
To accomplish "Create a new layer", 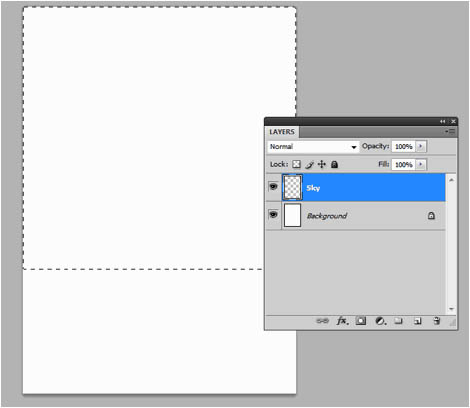I will 417,321.
